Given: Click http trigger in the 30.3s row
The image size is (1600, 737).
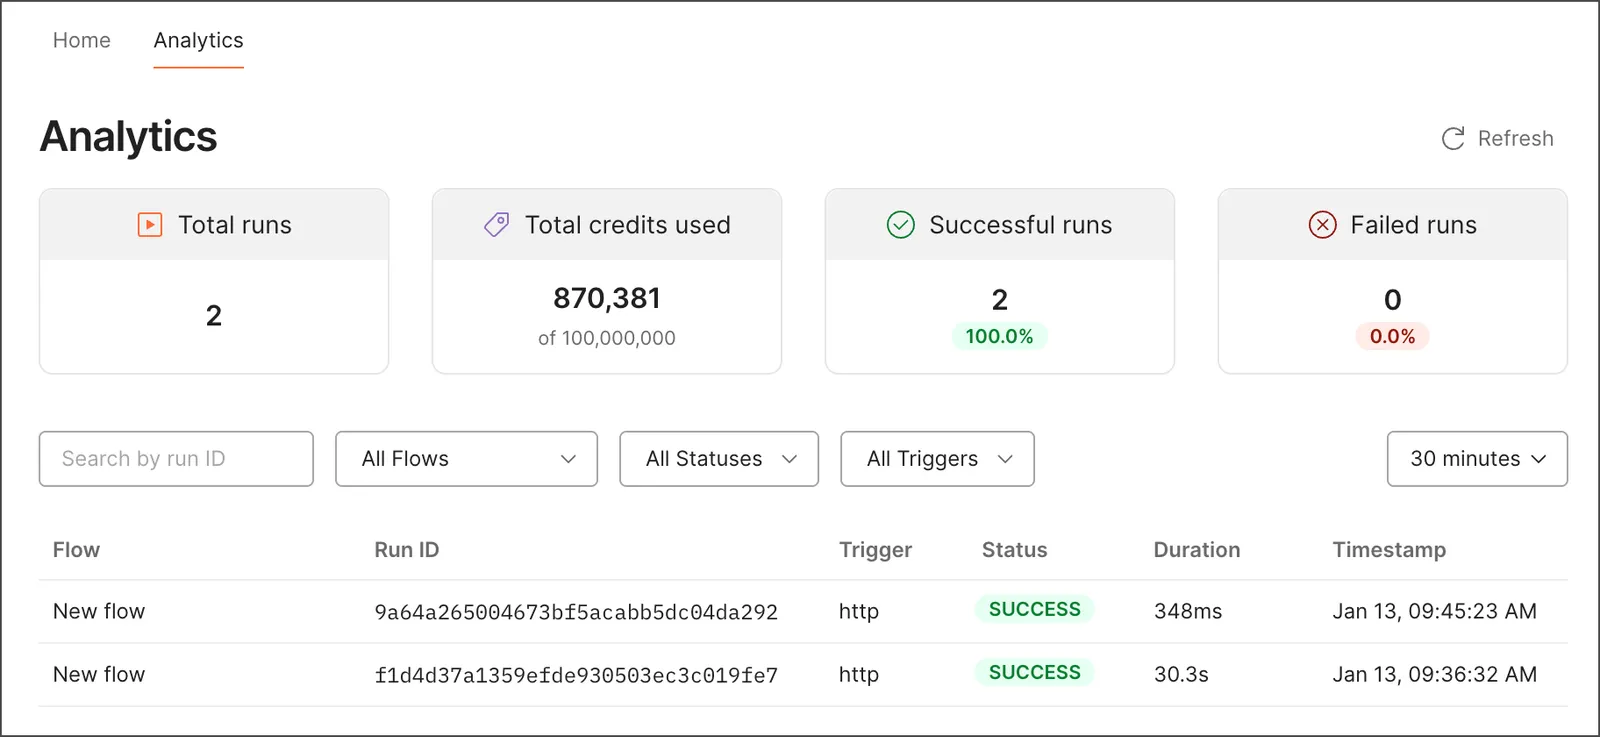Looking at the screenshot, I should [x=859, y=674].
